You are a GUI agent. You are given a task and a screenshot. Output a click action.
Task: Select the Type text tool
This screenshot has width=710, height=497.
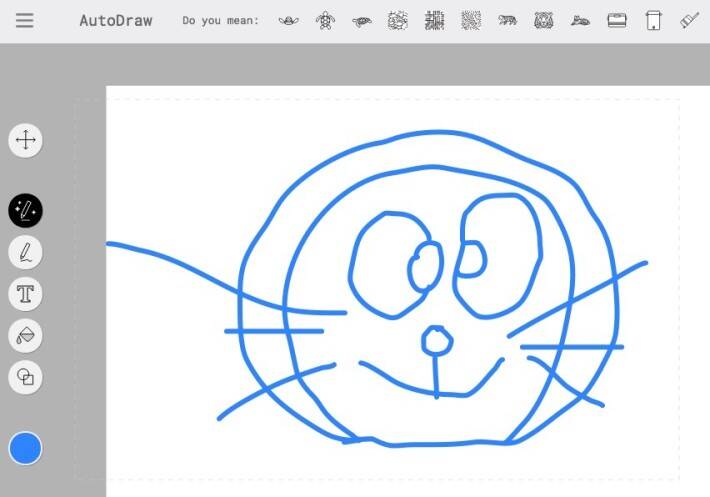[x=25, y=294]
